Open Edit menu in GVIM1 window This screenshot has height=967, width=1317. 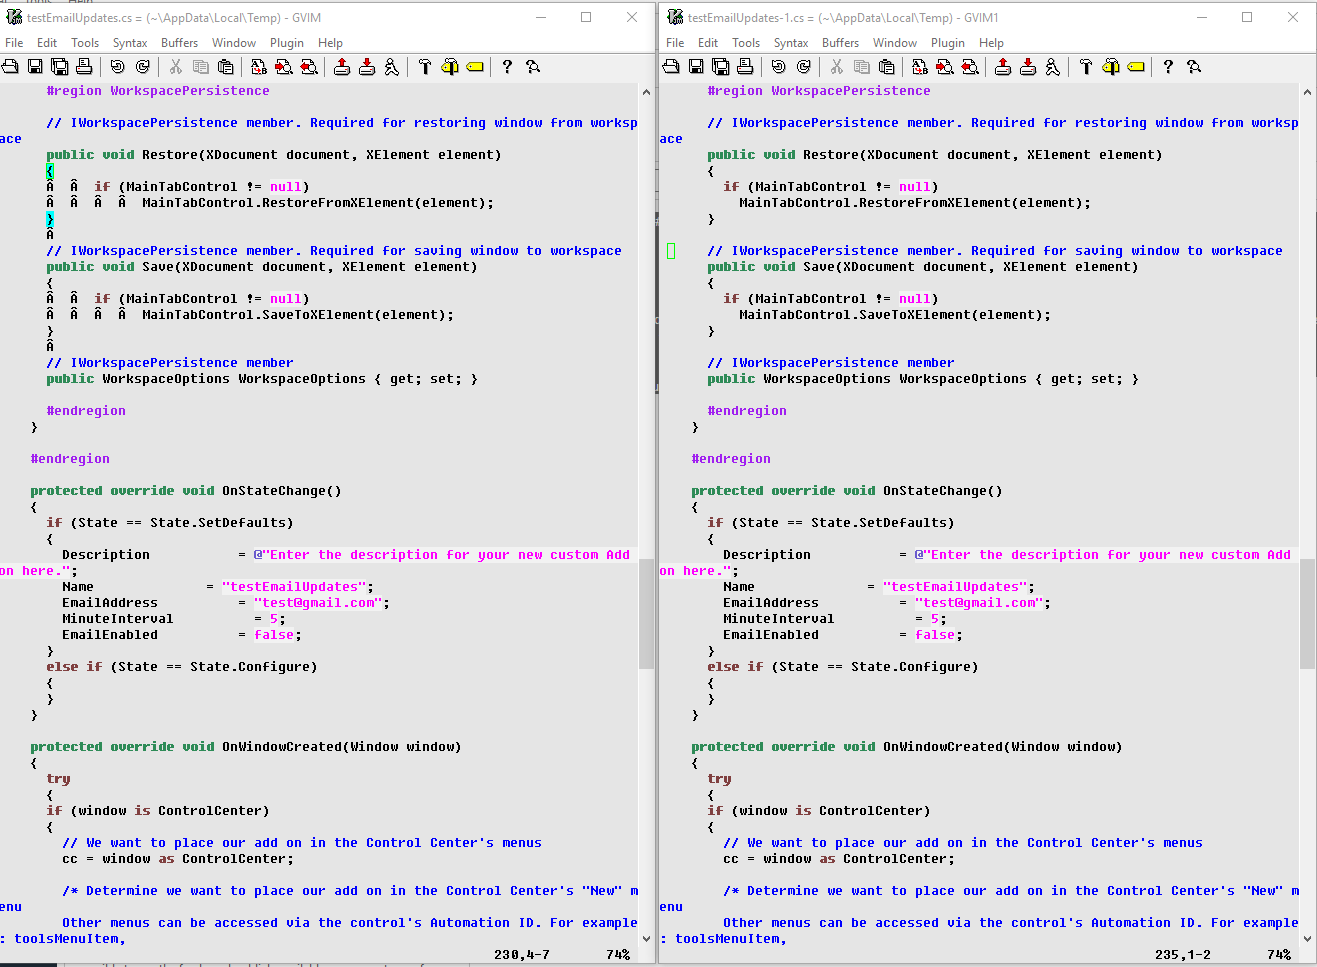(708, 43)
